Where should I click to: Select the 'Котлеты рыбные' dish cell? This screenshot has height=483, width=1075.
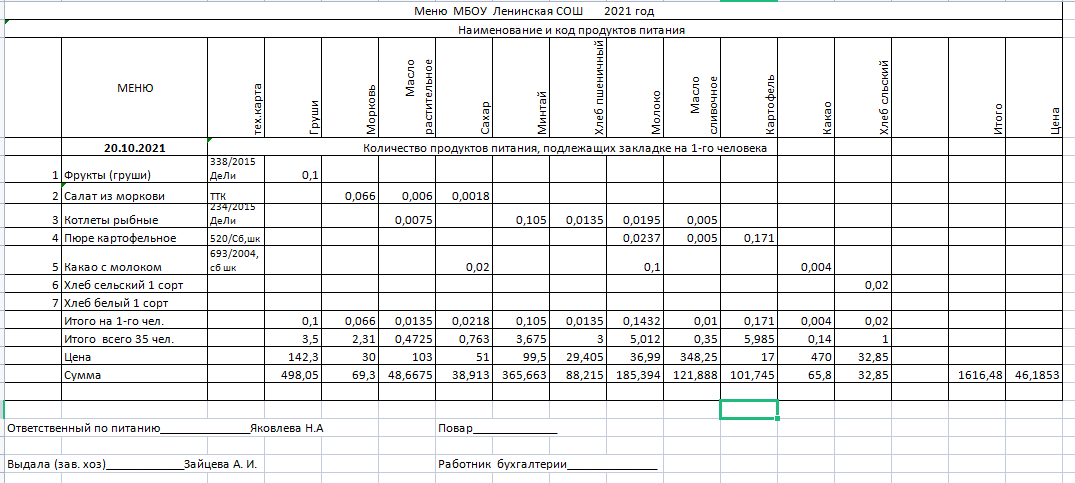tap(110, 219)
